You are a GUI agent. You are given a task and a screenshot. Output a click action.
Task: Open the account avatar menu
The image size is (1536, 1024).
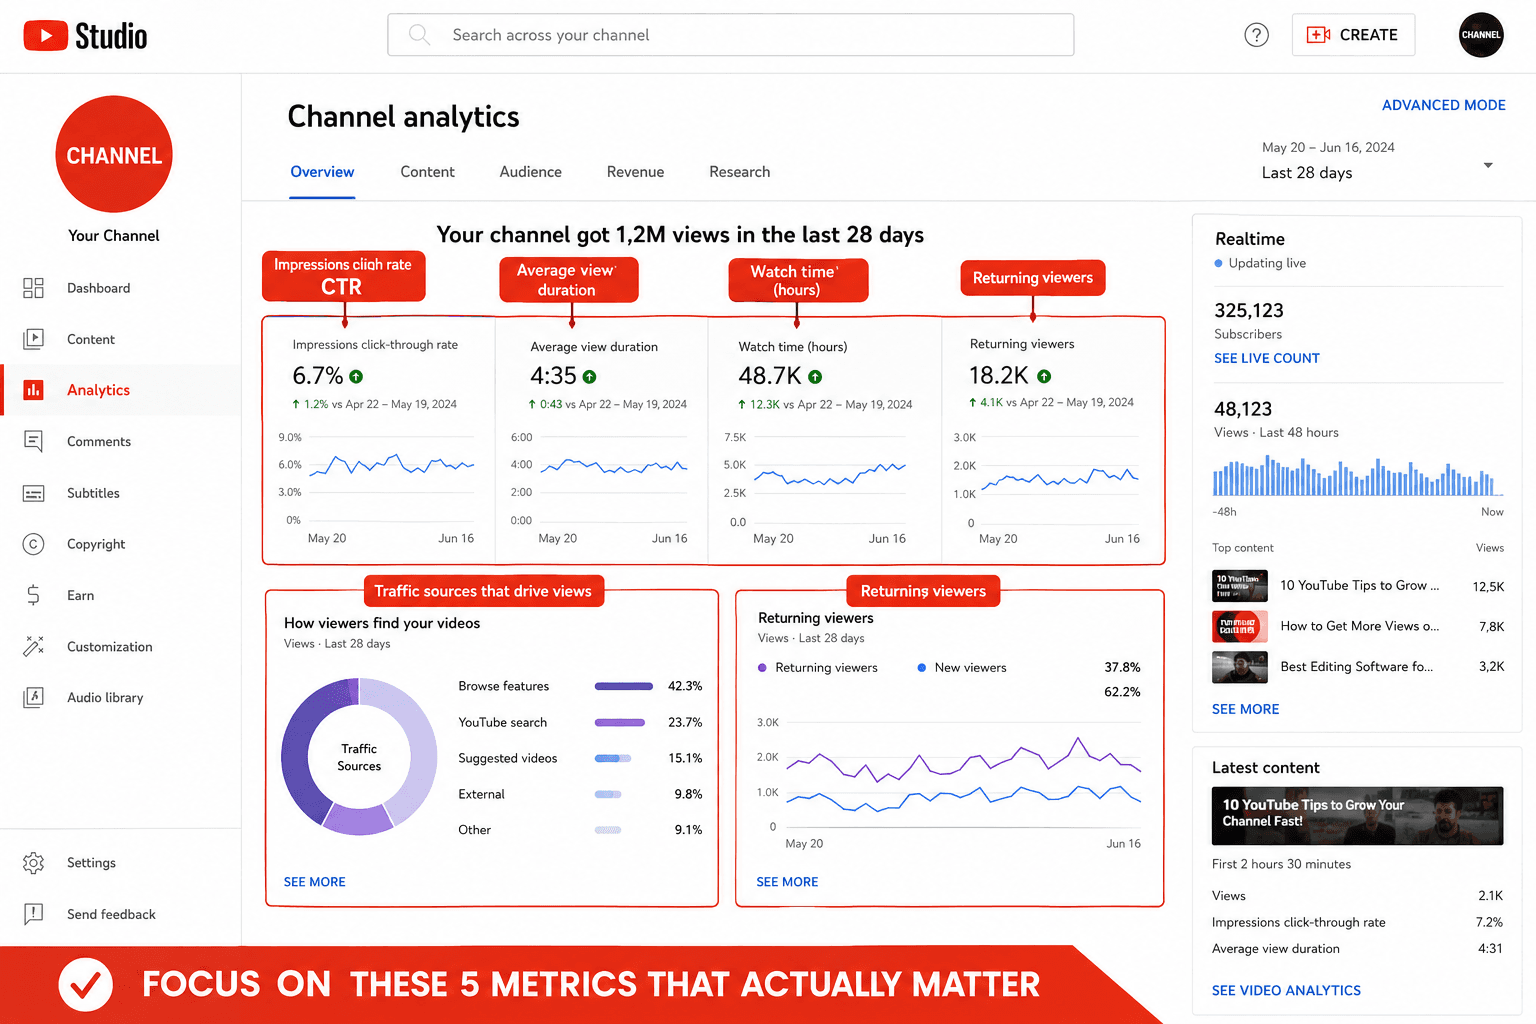coord(1481,35)
